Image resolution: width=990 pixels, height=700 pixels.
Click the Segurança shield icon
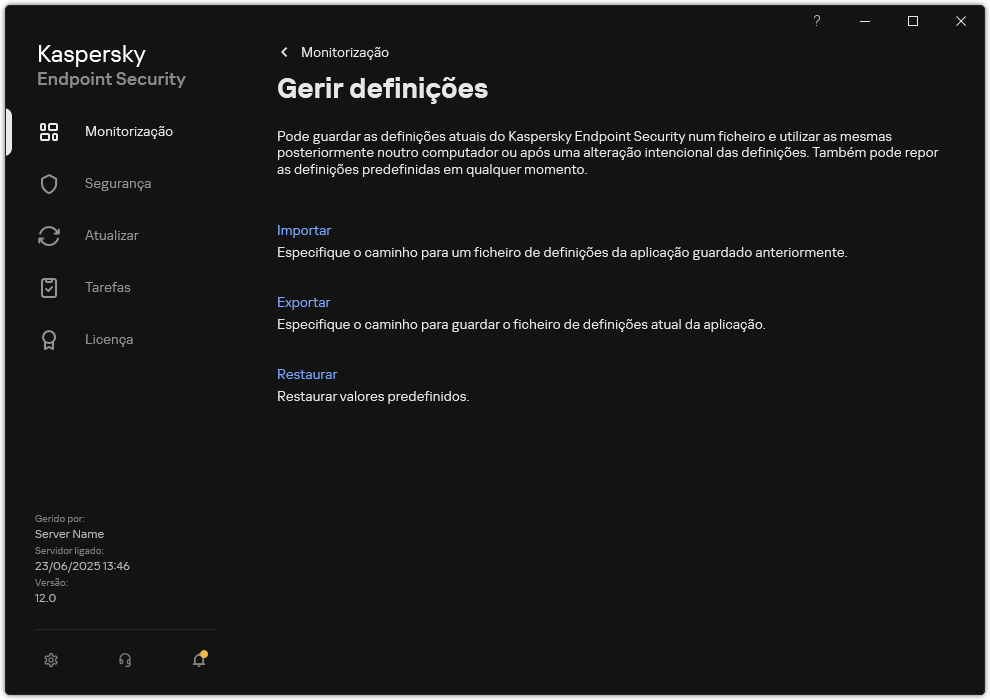(x=49, y=184)
